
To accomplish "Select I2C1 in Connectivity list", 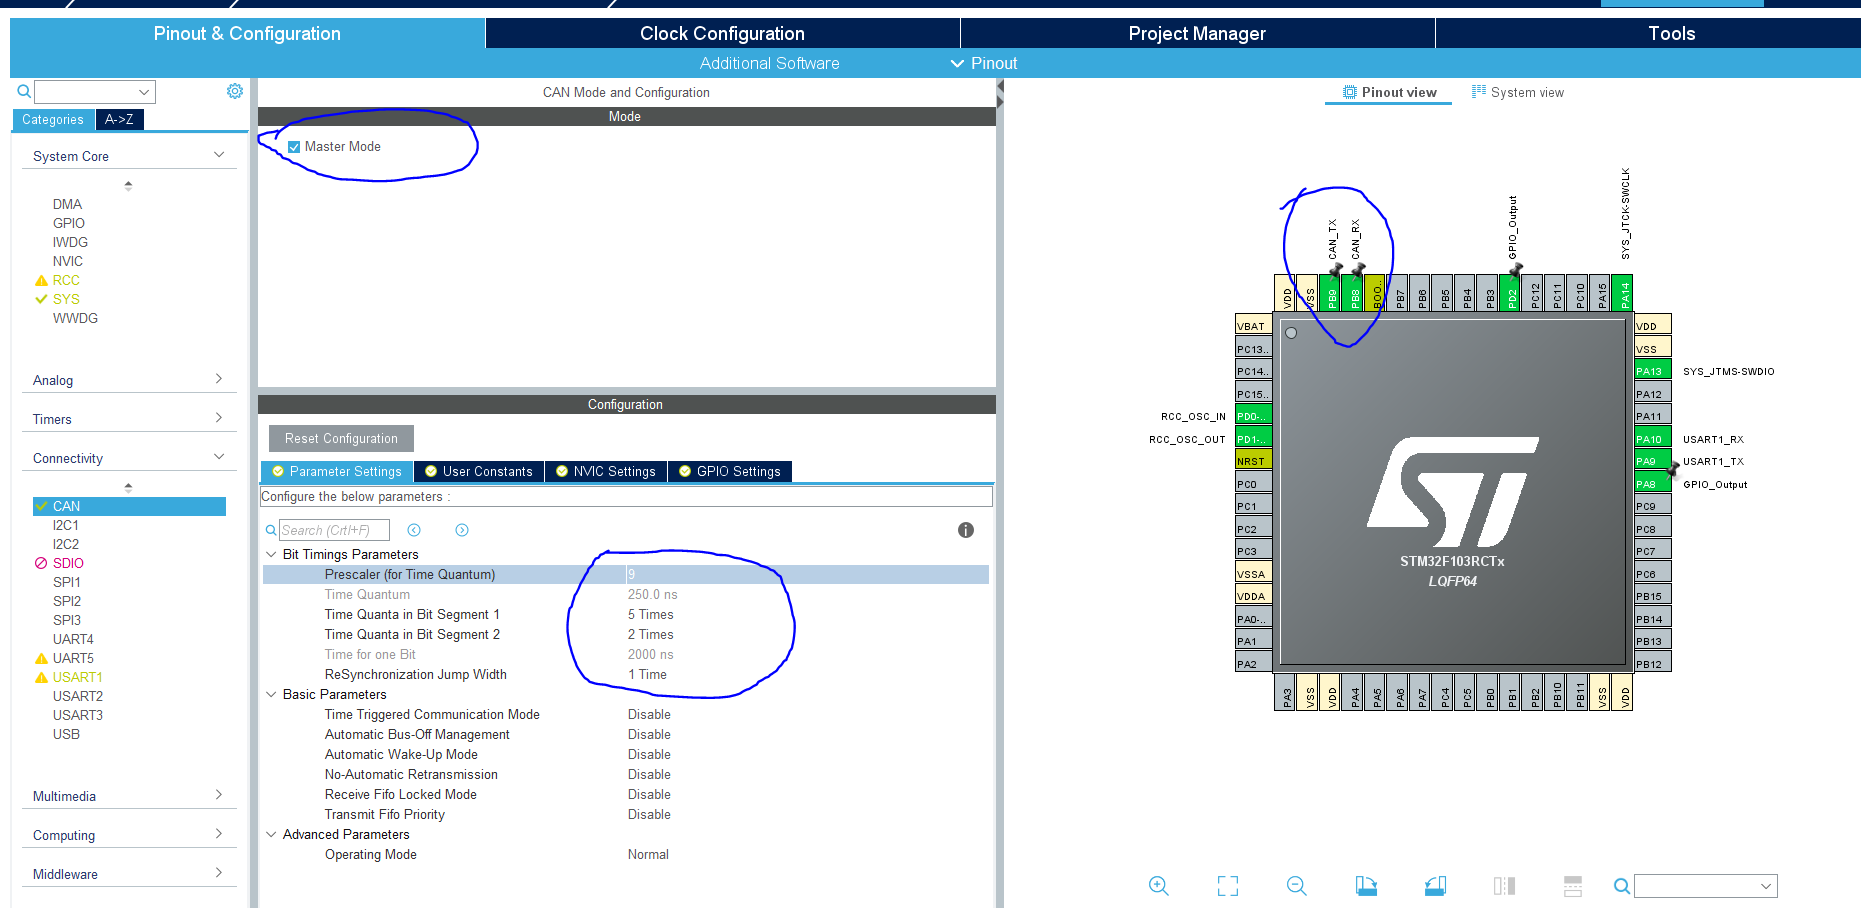I will [x=65, y=525].
